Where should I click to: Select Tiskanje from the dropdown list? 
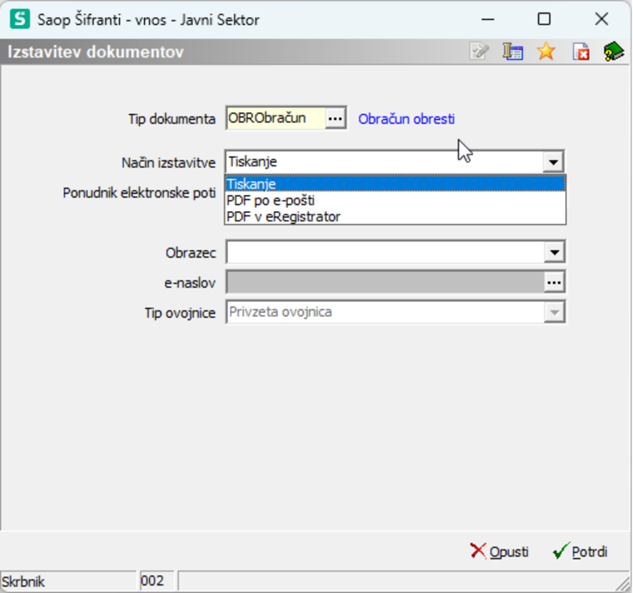tap(395, 184)
